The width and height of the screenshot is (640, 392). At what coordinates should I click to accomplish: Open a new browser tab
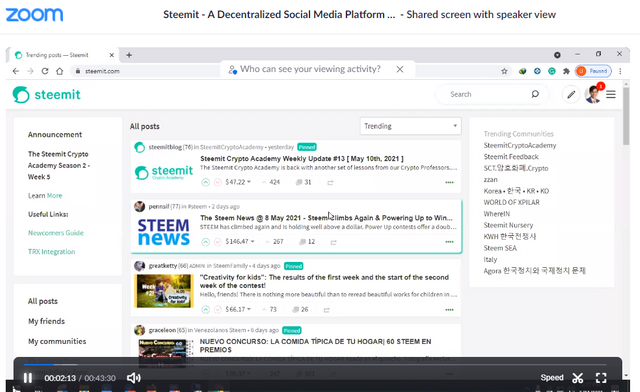[129, 55]
